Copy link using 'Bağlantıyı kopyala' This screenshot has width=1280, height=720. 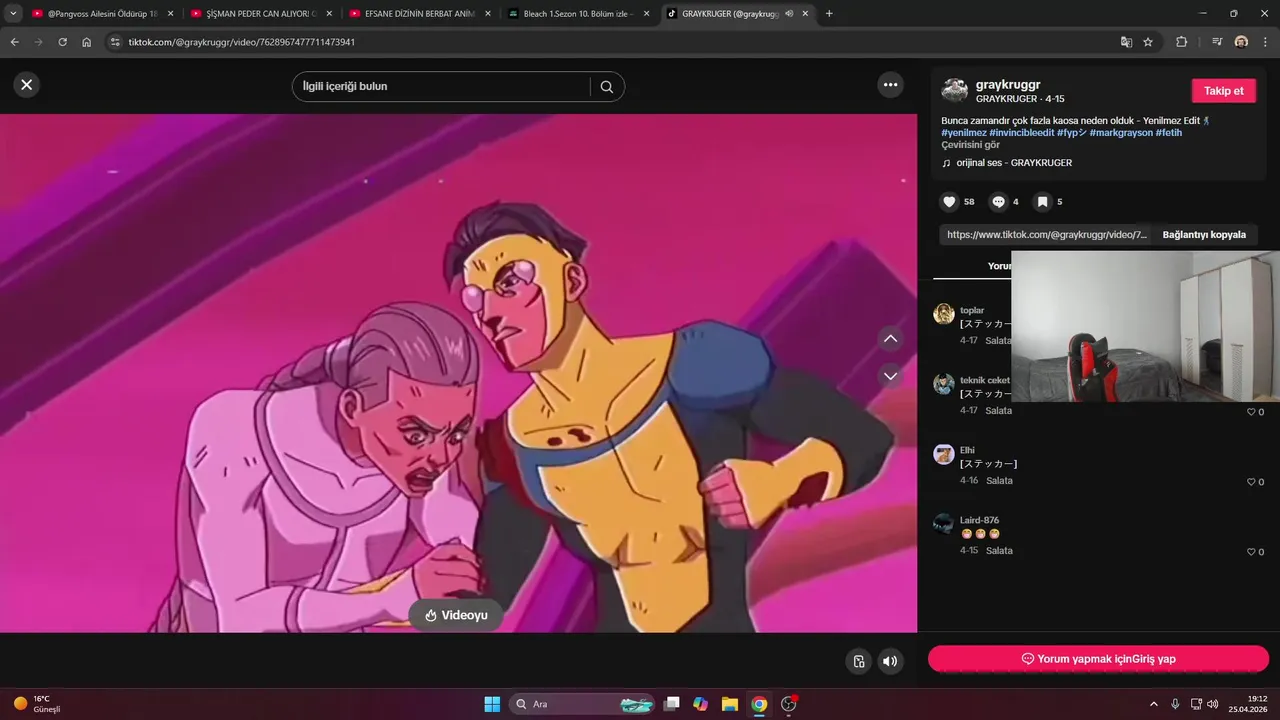pyautogui.click(x=1204, y=235)
